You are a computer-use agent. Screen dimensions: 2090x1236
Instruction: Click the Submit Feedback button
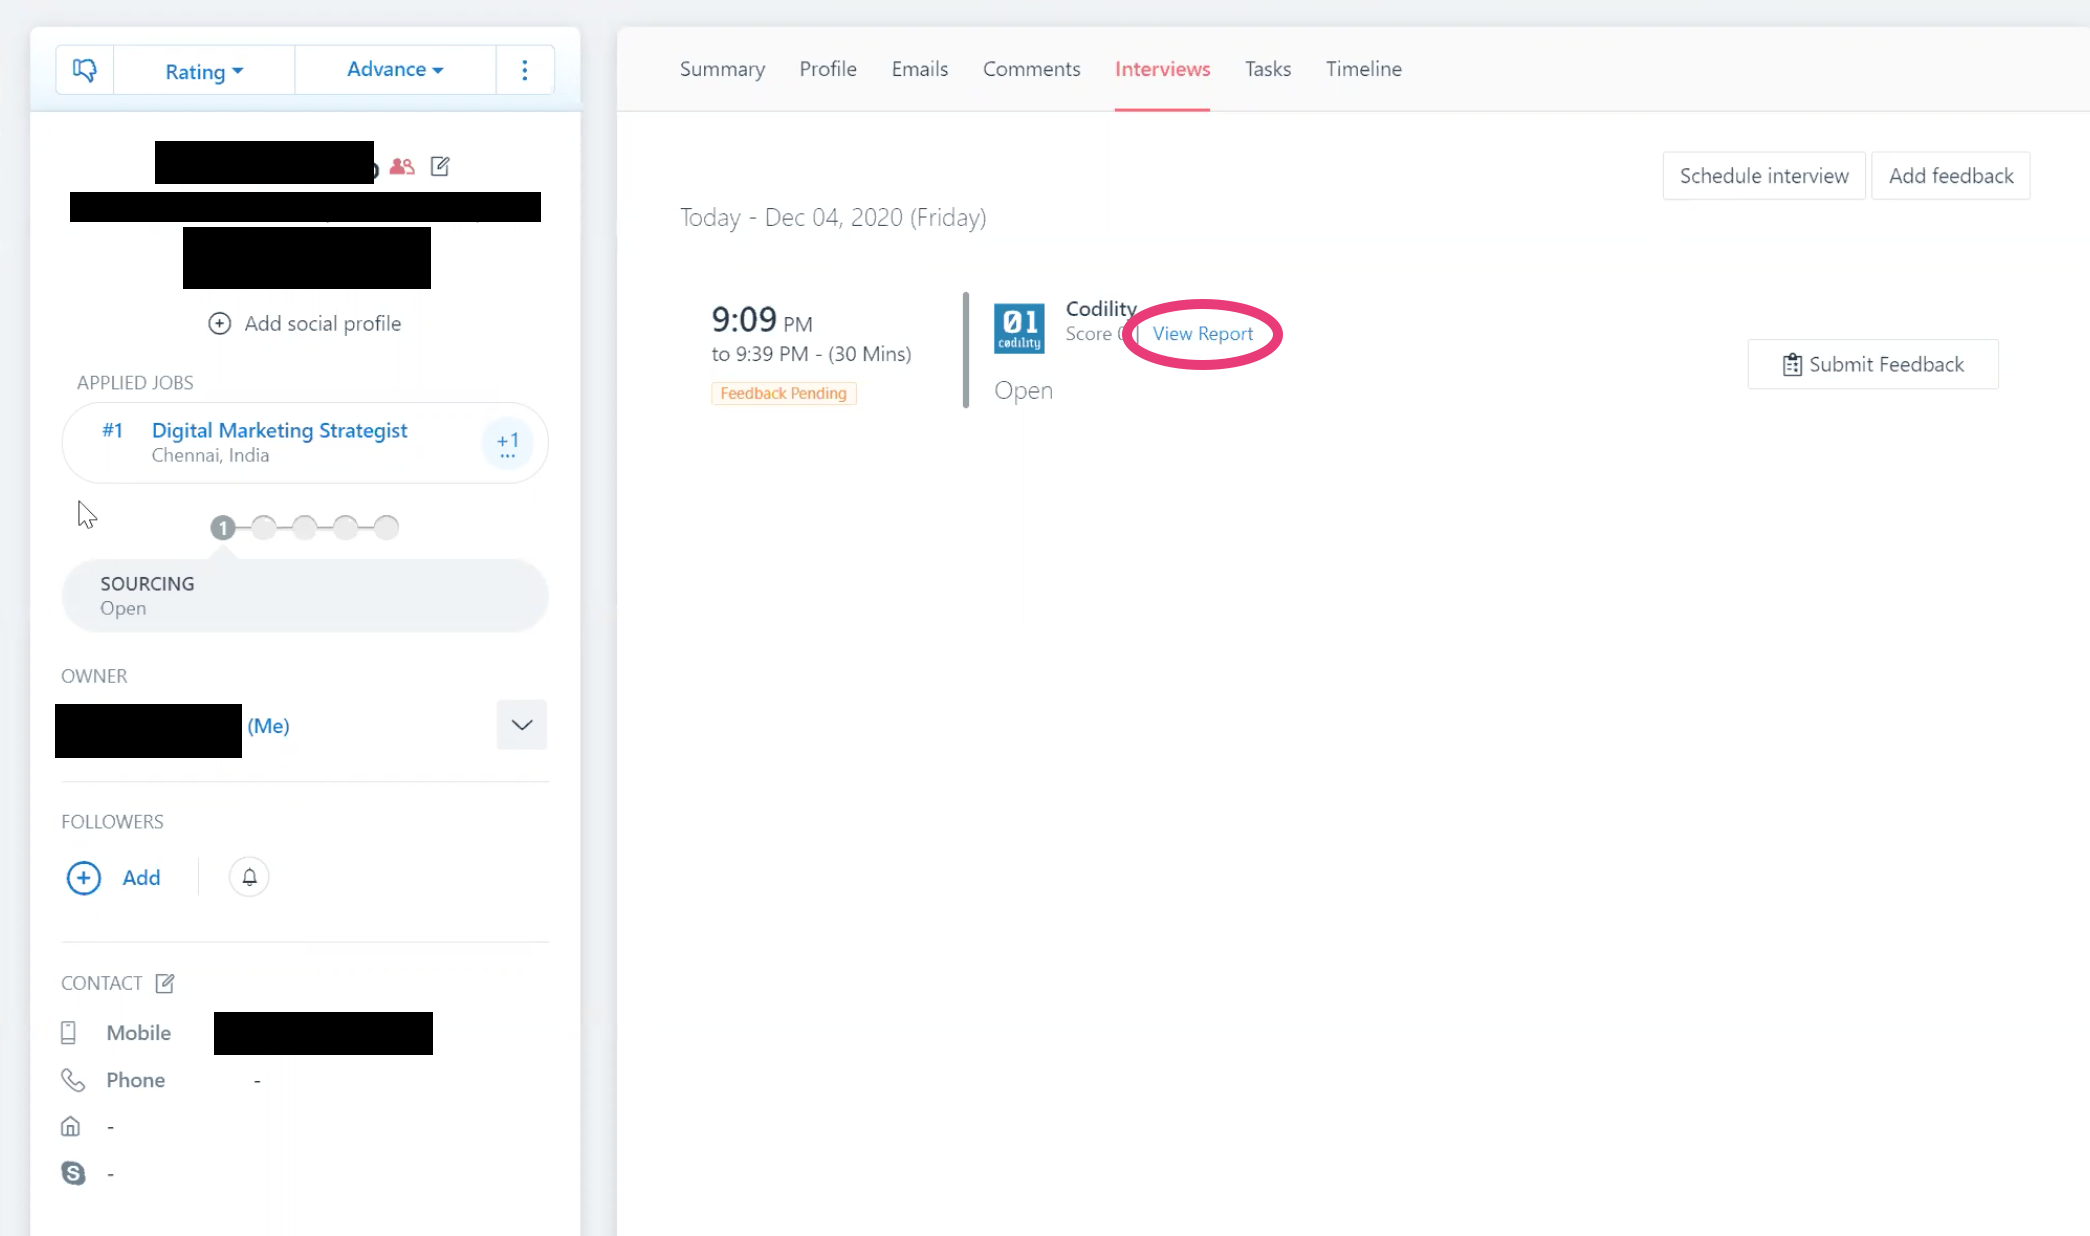click(x=1873, y=365)
